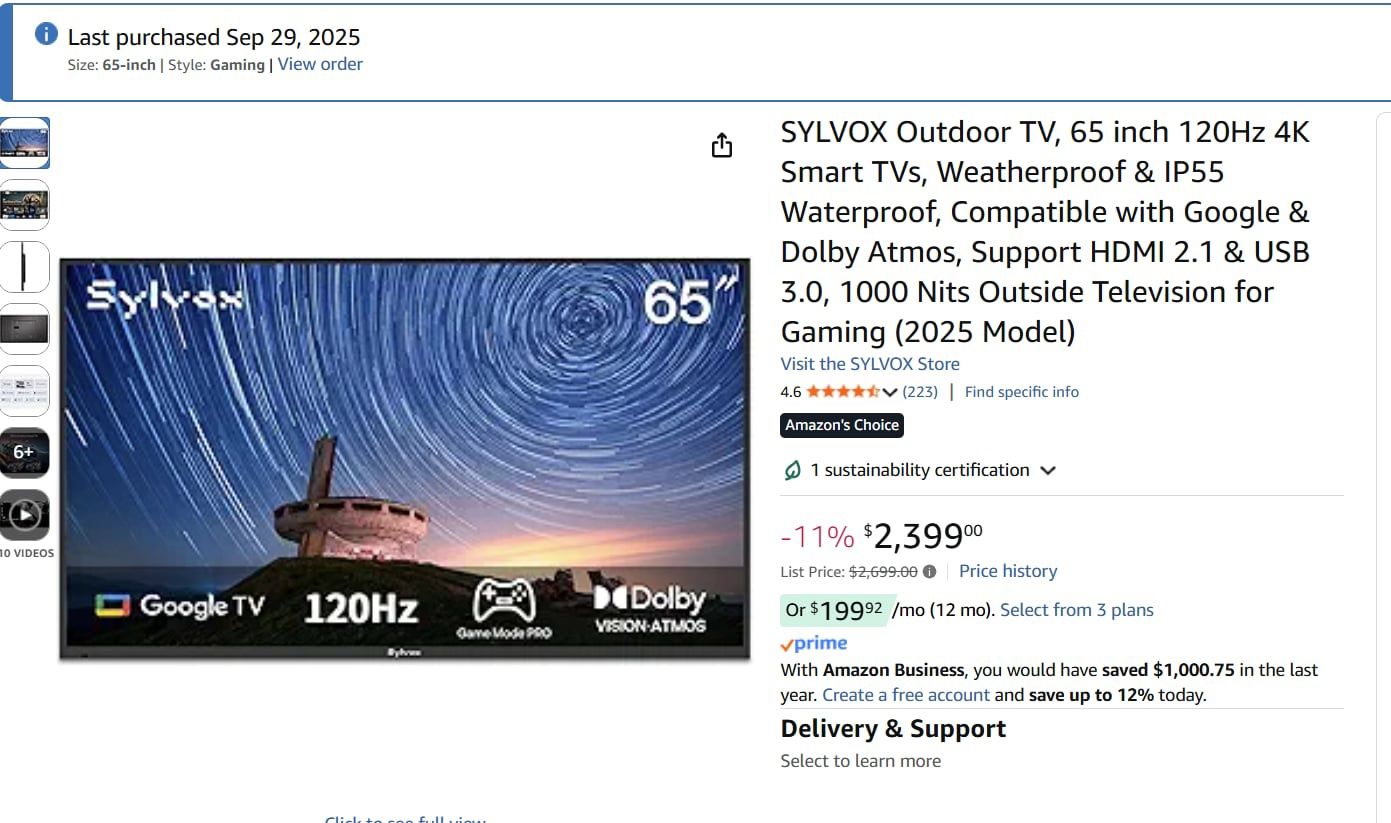The width and height of the screenshot is (1391, 823).
Task: Select the TV back panel thumbnail
Action: (x=25, y=329)
